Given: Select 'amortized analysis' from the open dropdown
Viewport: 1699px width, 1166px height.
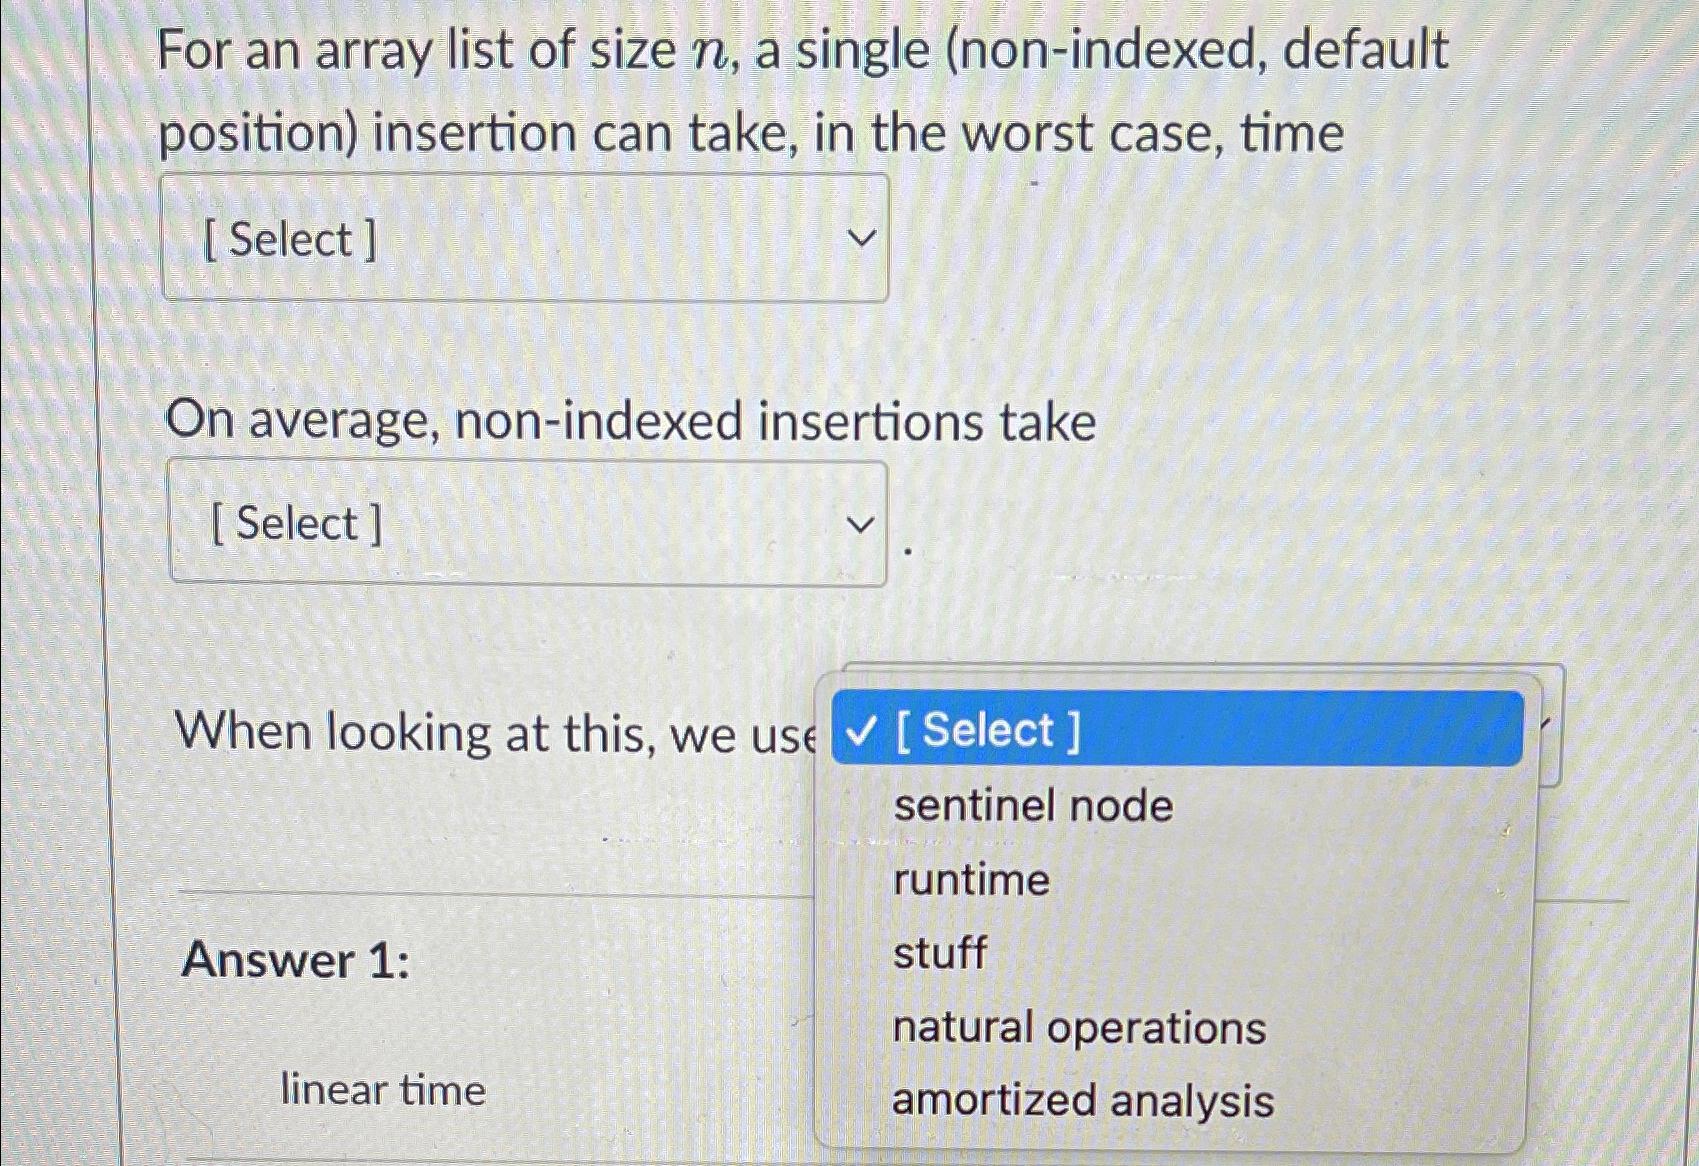Looking at the screenshot, I should pyautogui.click(x=1082, y=1100).
